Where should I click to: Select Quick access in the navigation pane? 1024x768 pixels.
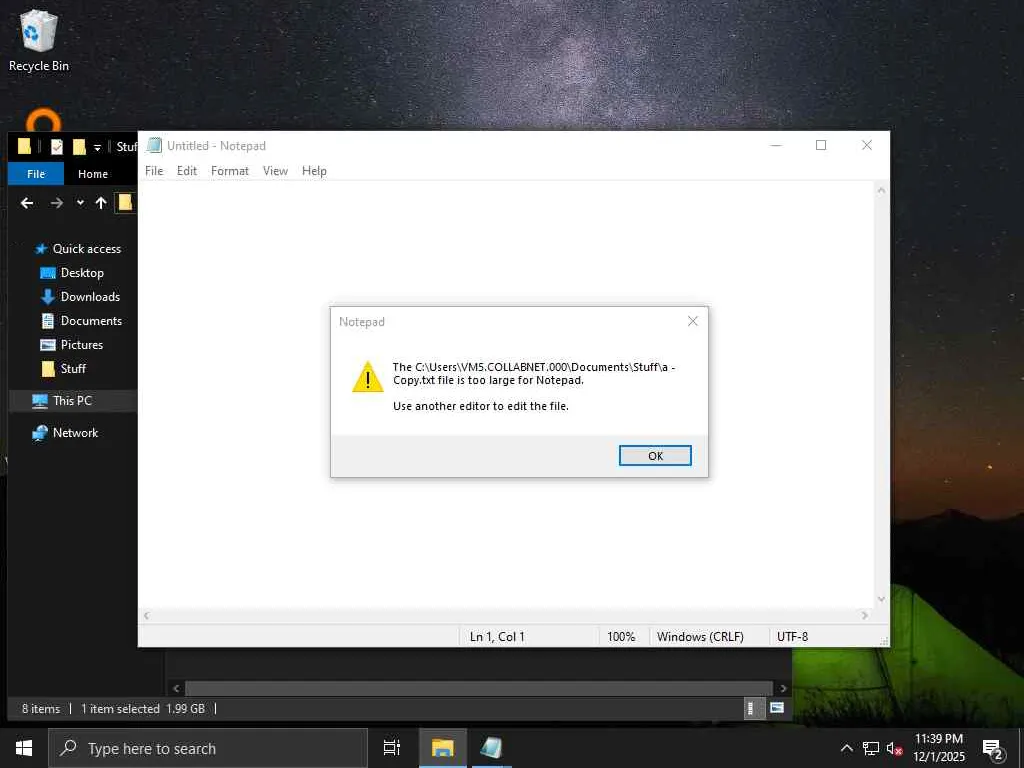pos(87,249)
